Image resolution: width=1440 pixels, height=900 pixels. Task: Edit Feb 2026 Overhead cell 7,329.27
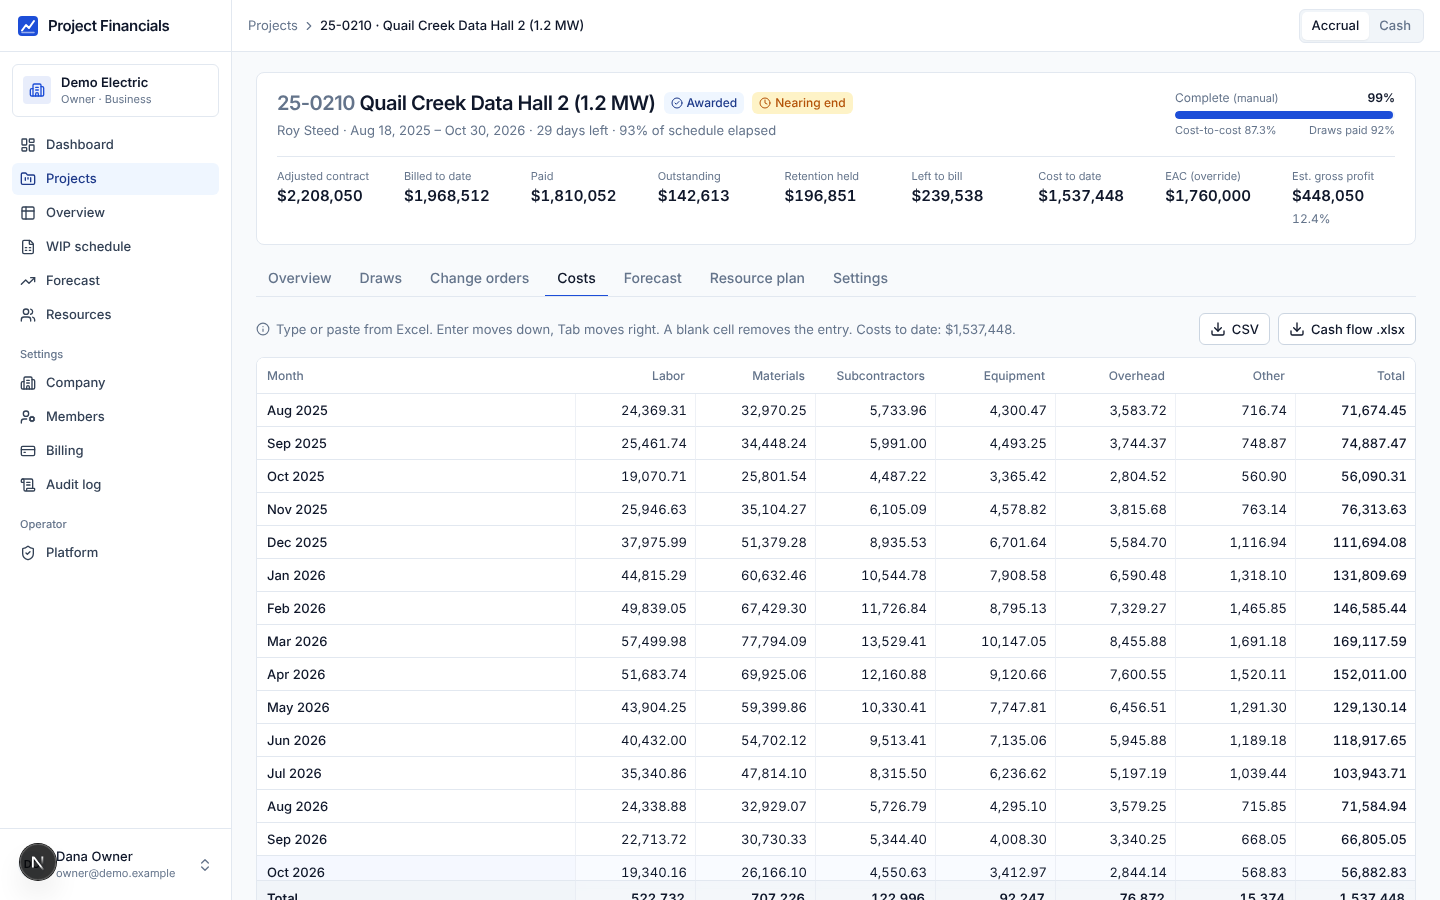pyautogui.click(x=1115, y=608)
